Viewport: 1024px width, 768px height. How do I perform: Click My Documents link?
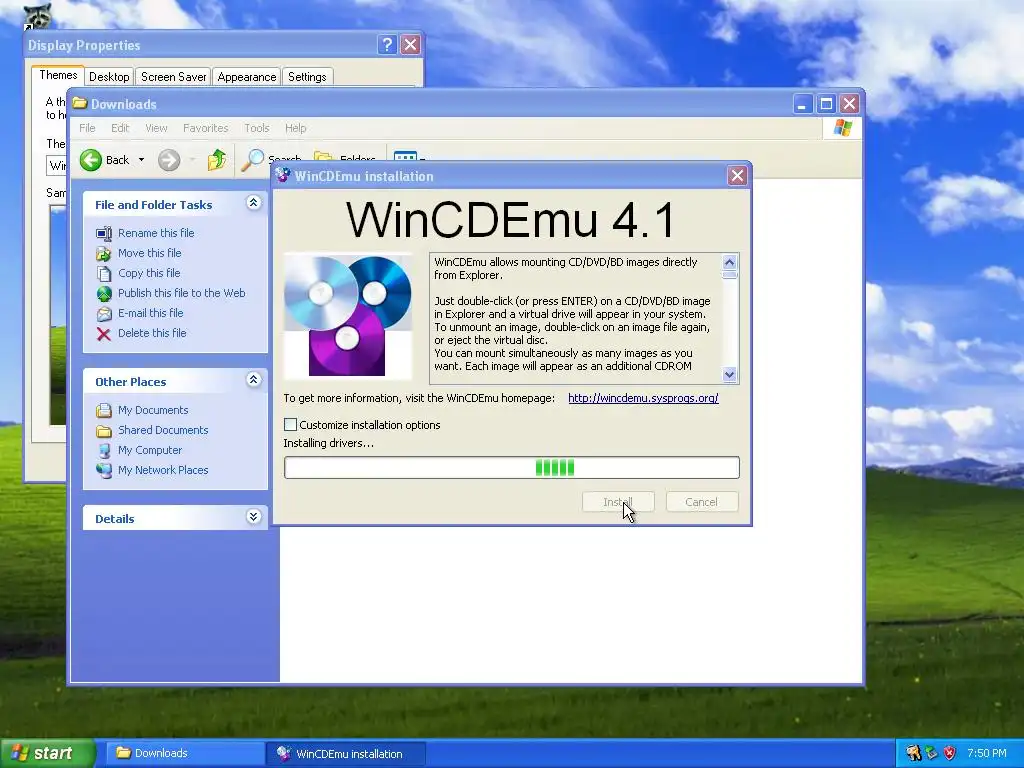point(153,410)
